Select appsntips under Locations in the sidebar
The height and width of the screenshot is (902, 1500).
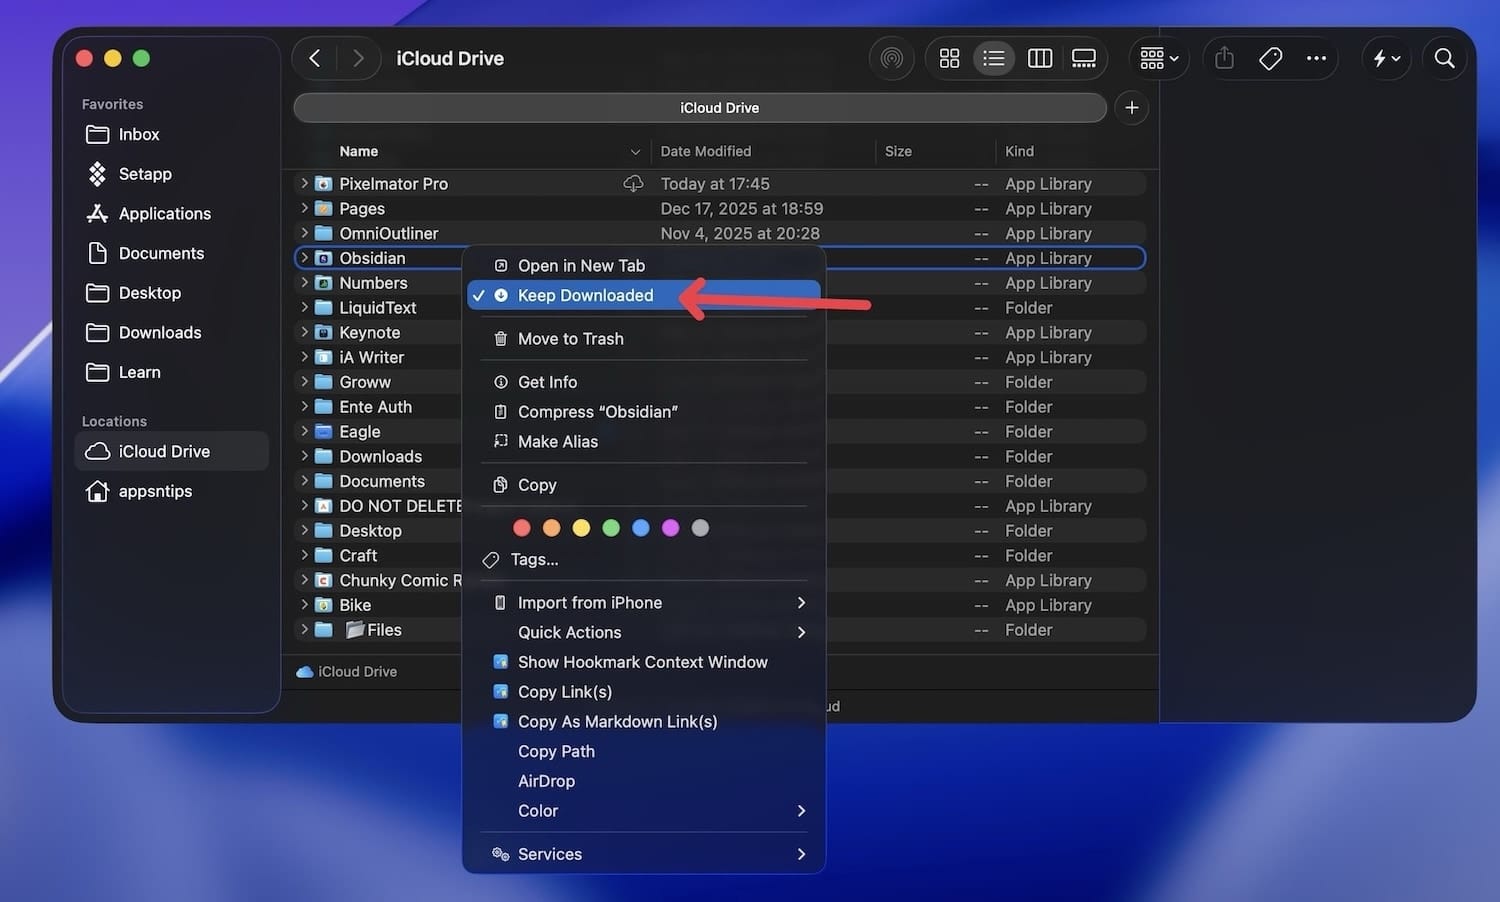[156, 491]
